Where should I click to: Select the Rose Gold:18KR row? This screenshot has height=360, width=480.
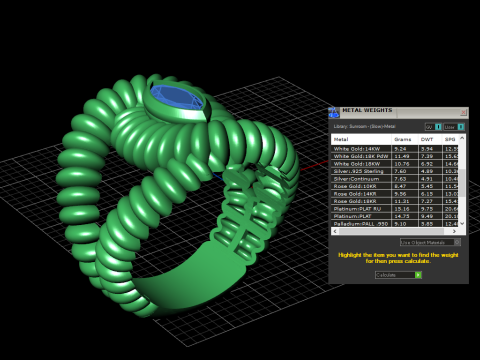[395, 201]
